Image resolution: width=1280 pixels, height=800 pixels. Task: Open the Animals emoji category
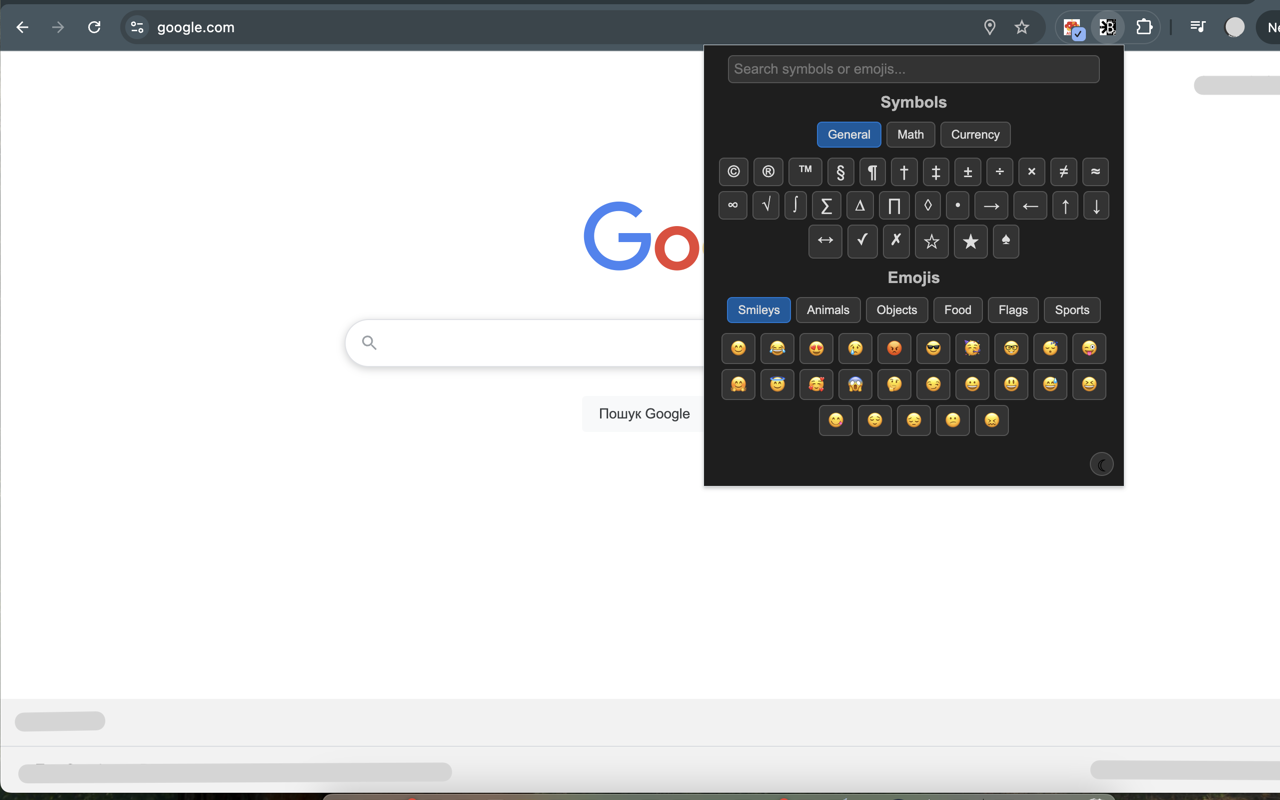828,310
